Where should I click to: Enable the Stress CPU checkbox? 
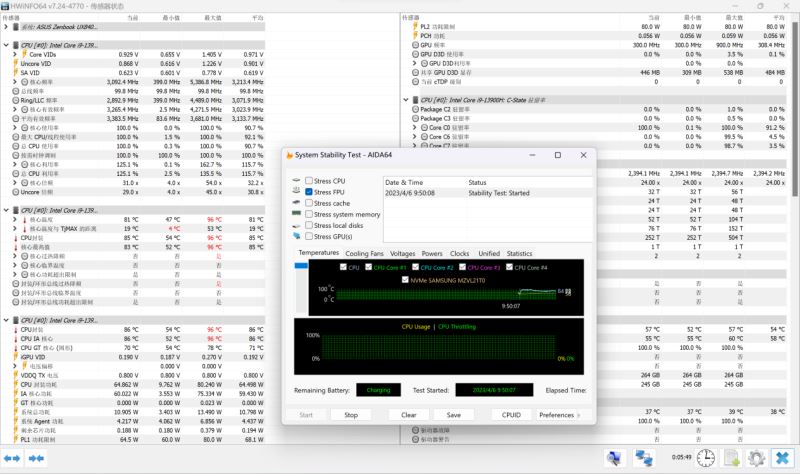[309, 181]
